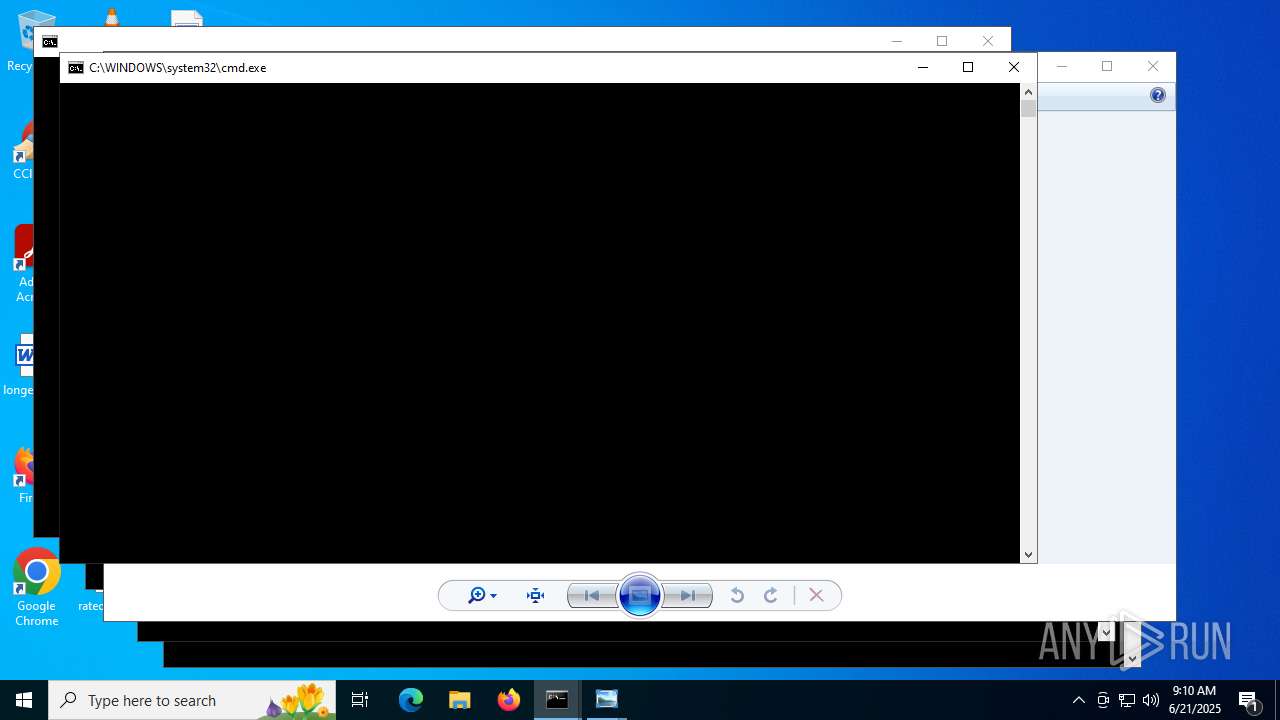Click the cmd.exe scrollbar up arrow
The width and height of the screenshot is (1280, 720).
click(1028, 92)
